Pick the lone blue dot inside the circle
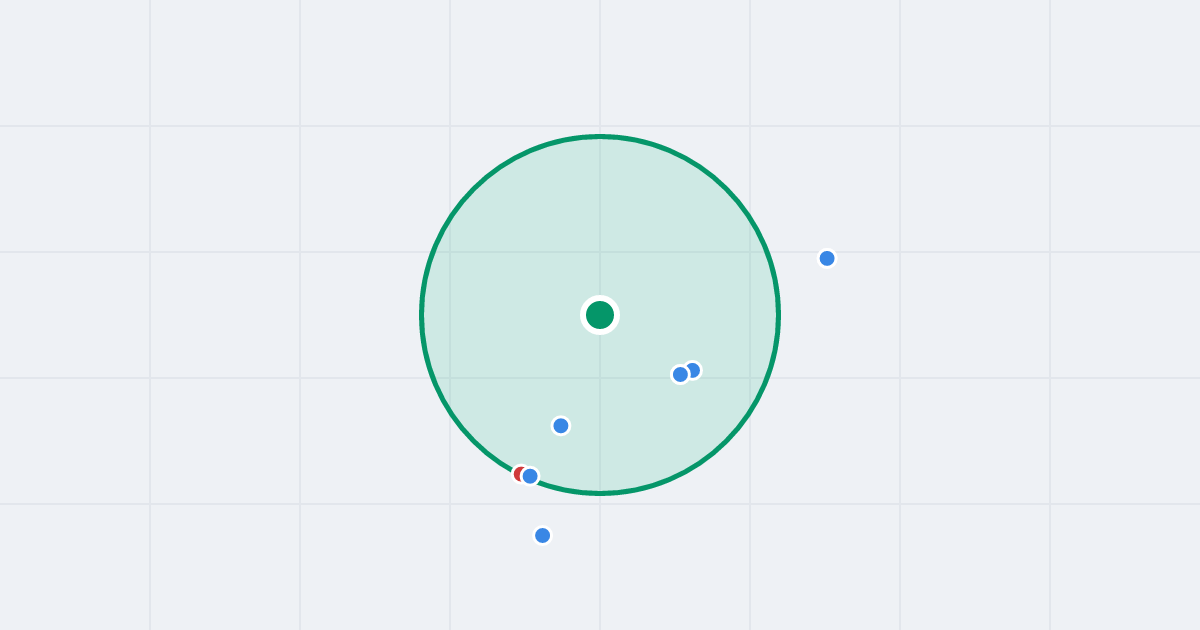 (x=561, y=426)
